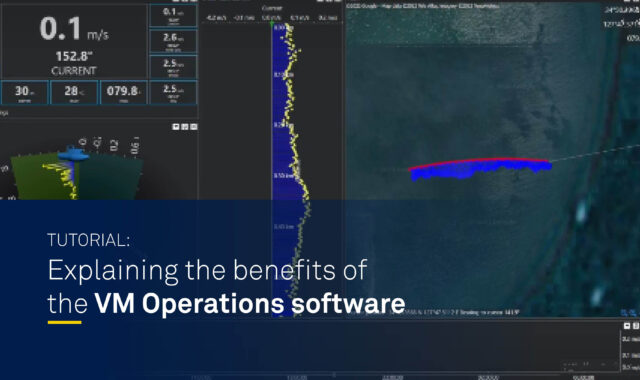
Task: Click the green marker at top of current profile
Action: click(x=272, y=23)
